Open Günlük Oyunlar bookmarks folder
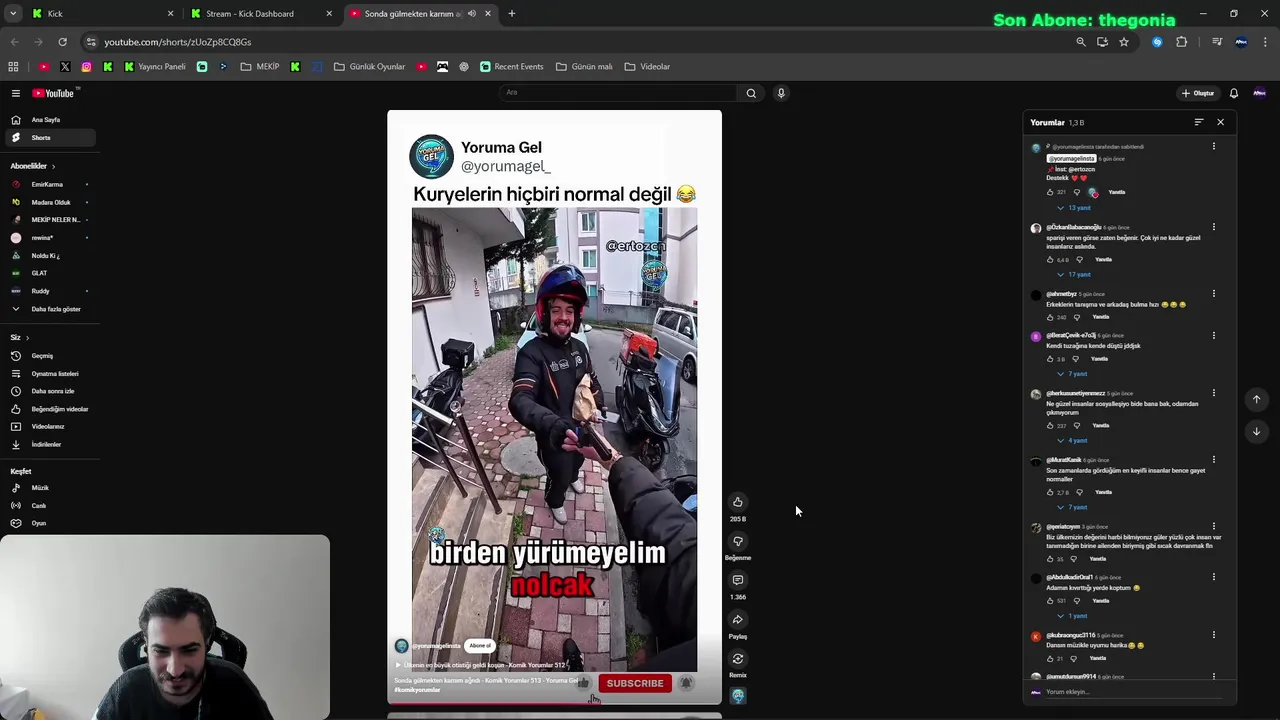 [369, 67]
